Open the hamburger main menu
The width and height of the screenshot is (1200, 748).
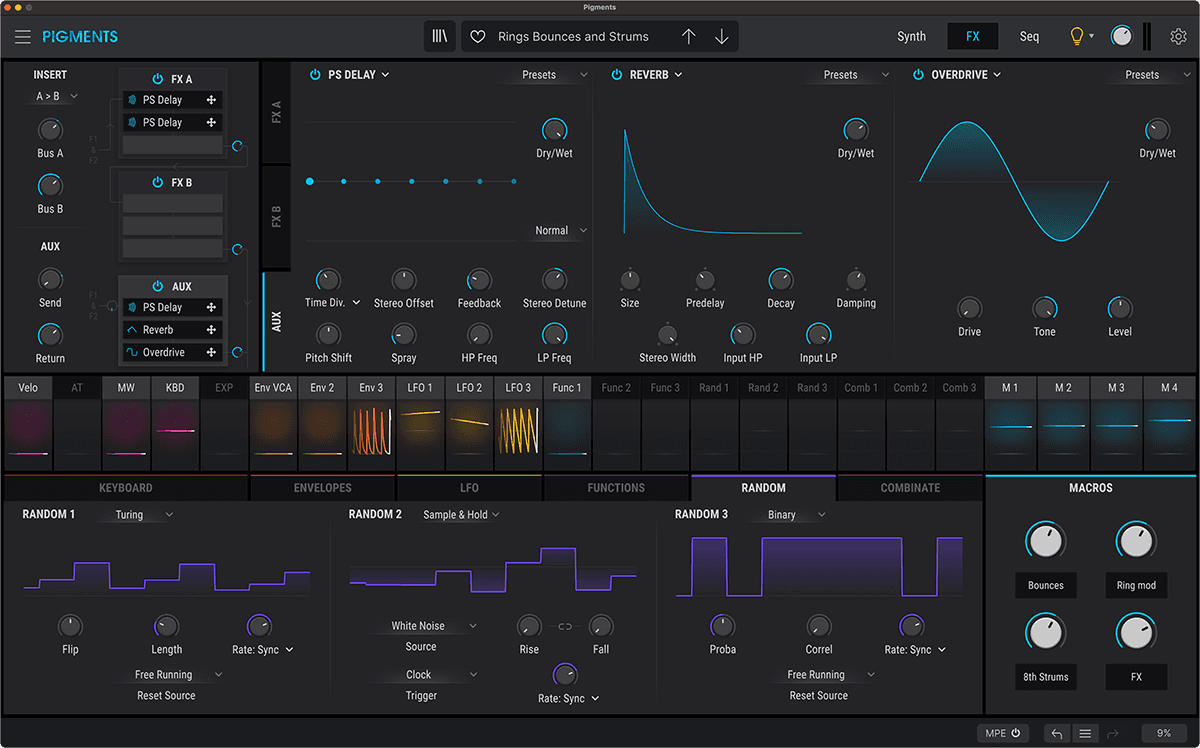coord(22,37)
